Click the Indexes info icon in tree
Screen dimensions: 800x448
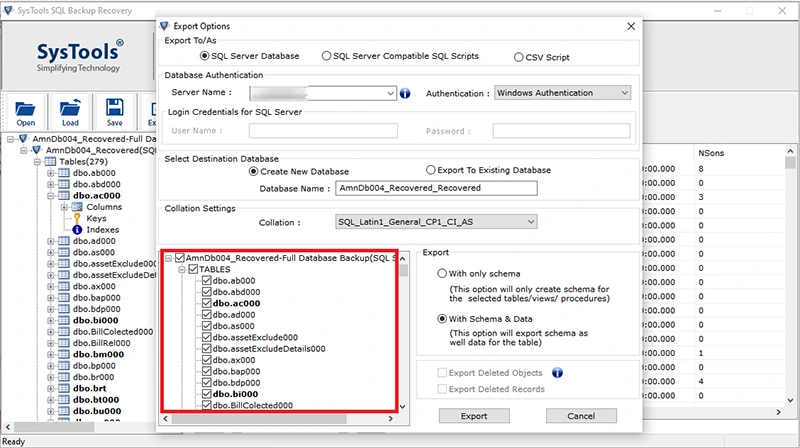[x=77, y=230]
